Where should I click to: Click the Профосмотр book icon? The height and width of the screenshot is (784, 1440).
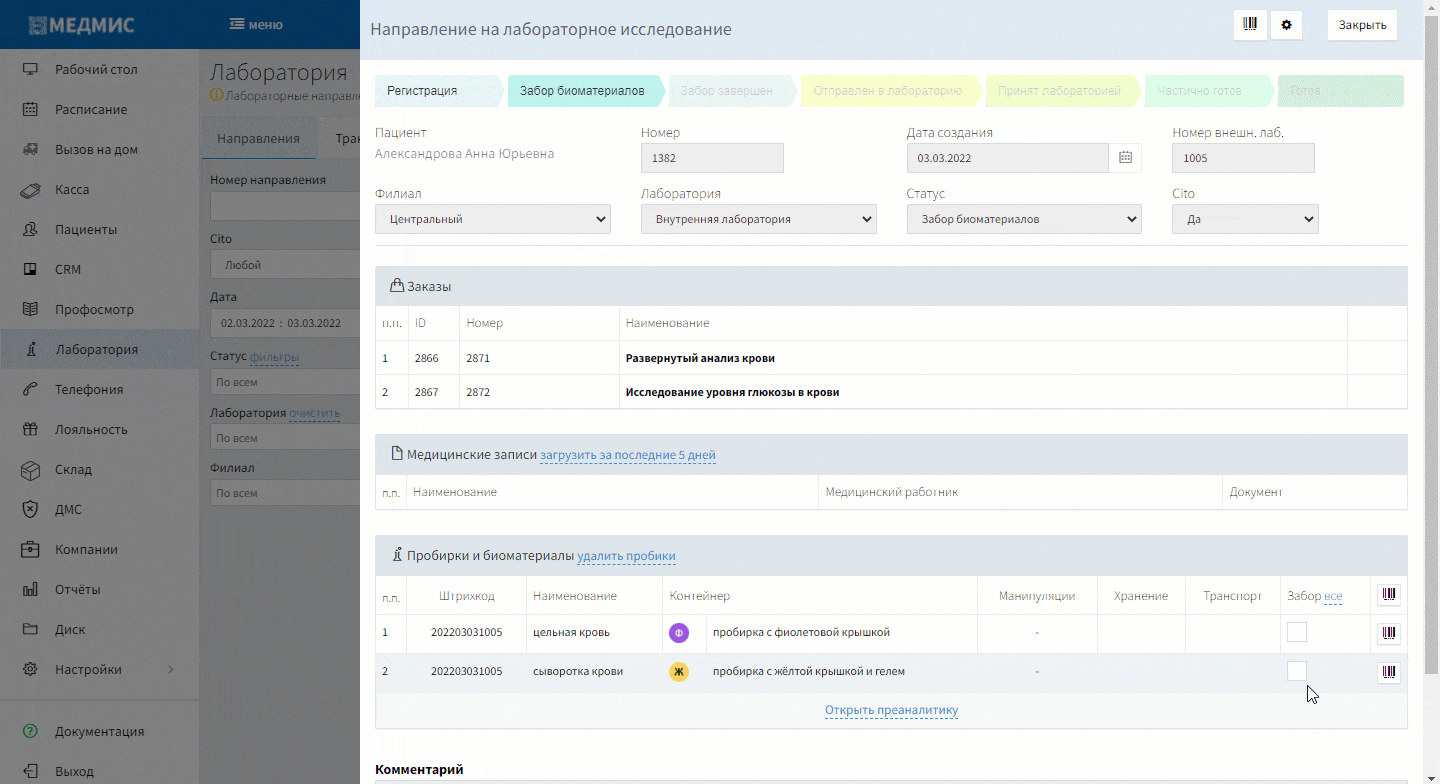tap(30, 310)
